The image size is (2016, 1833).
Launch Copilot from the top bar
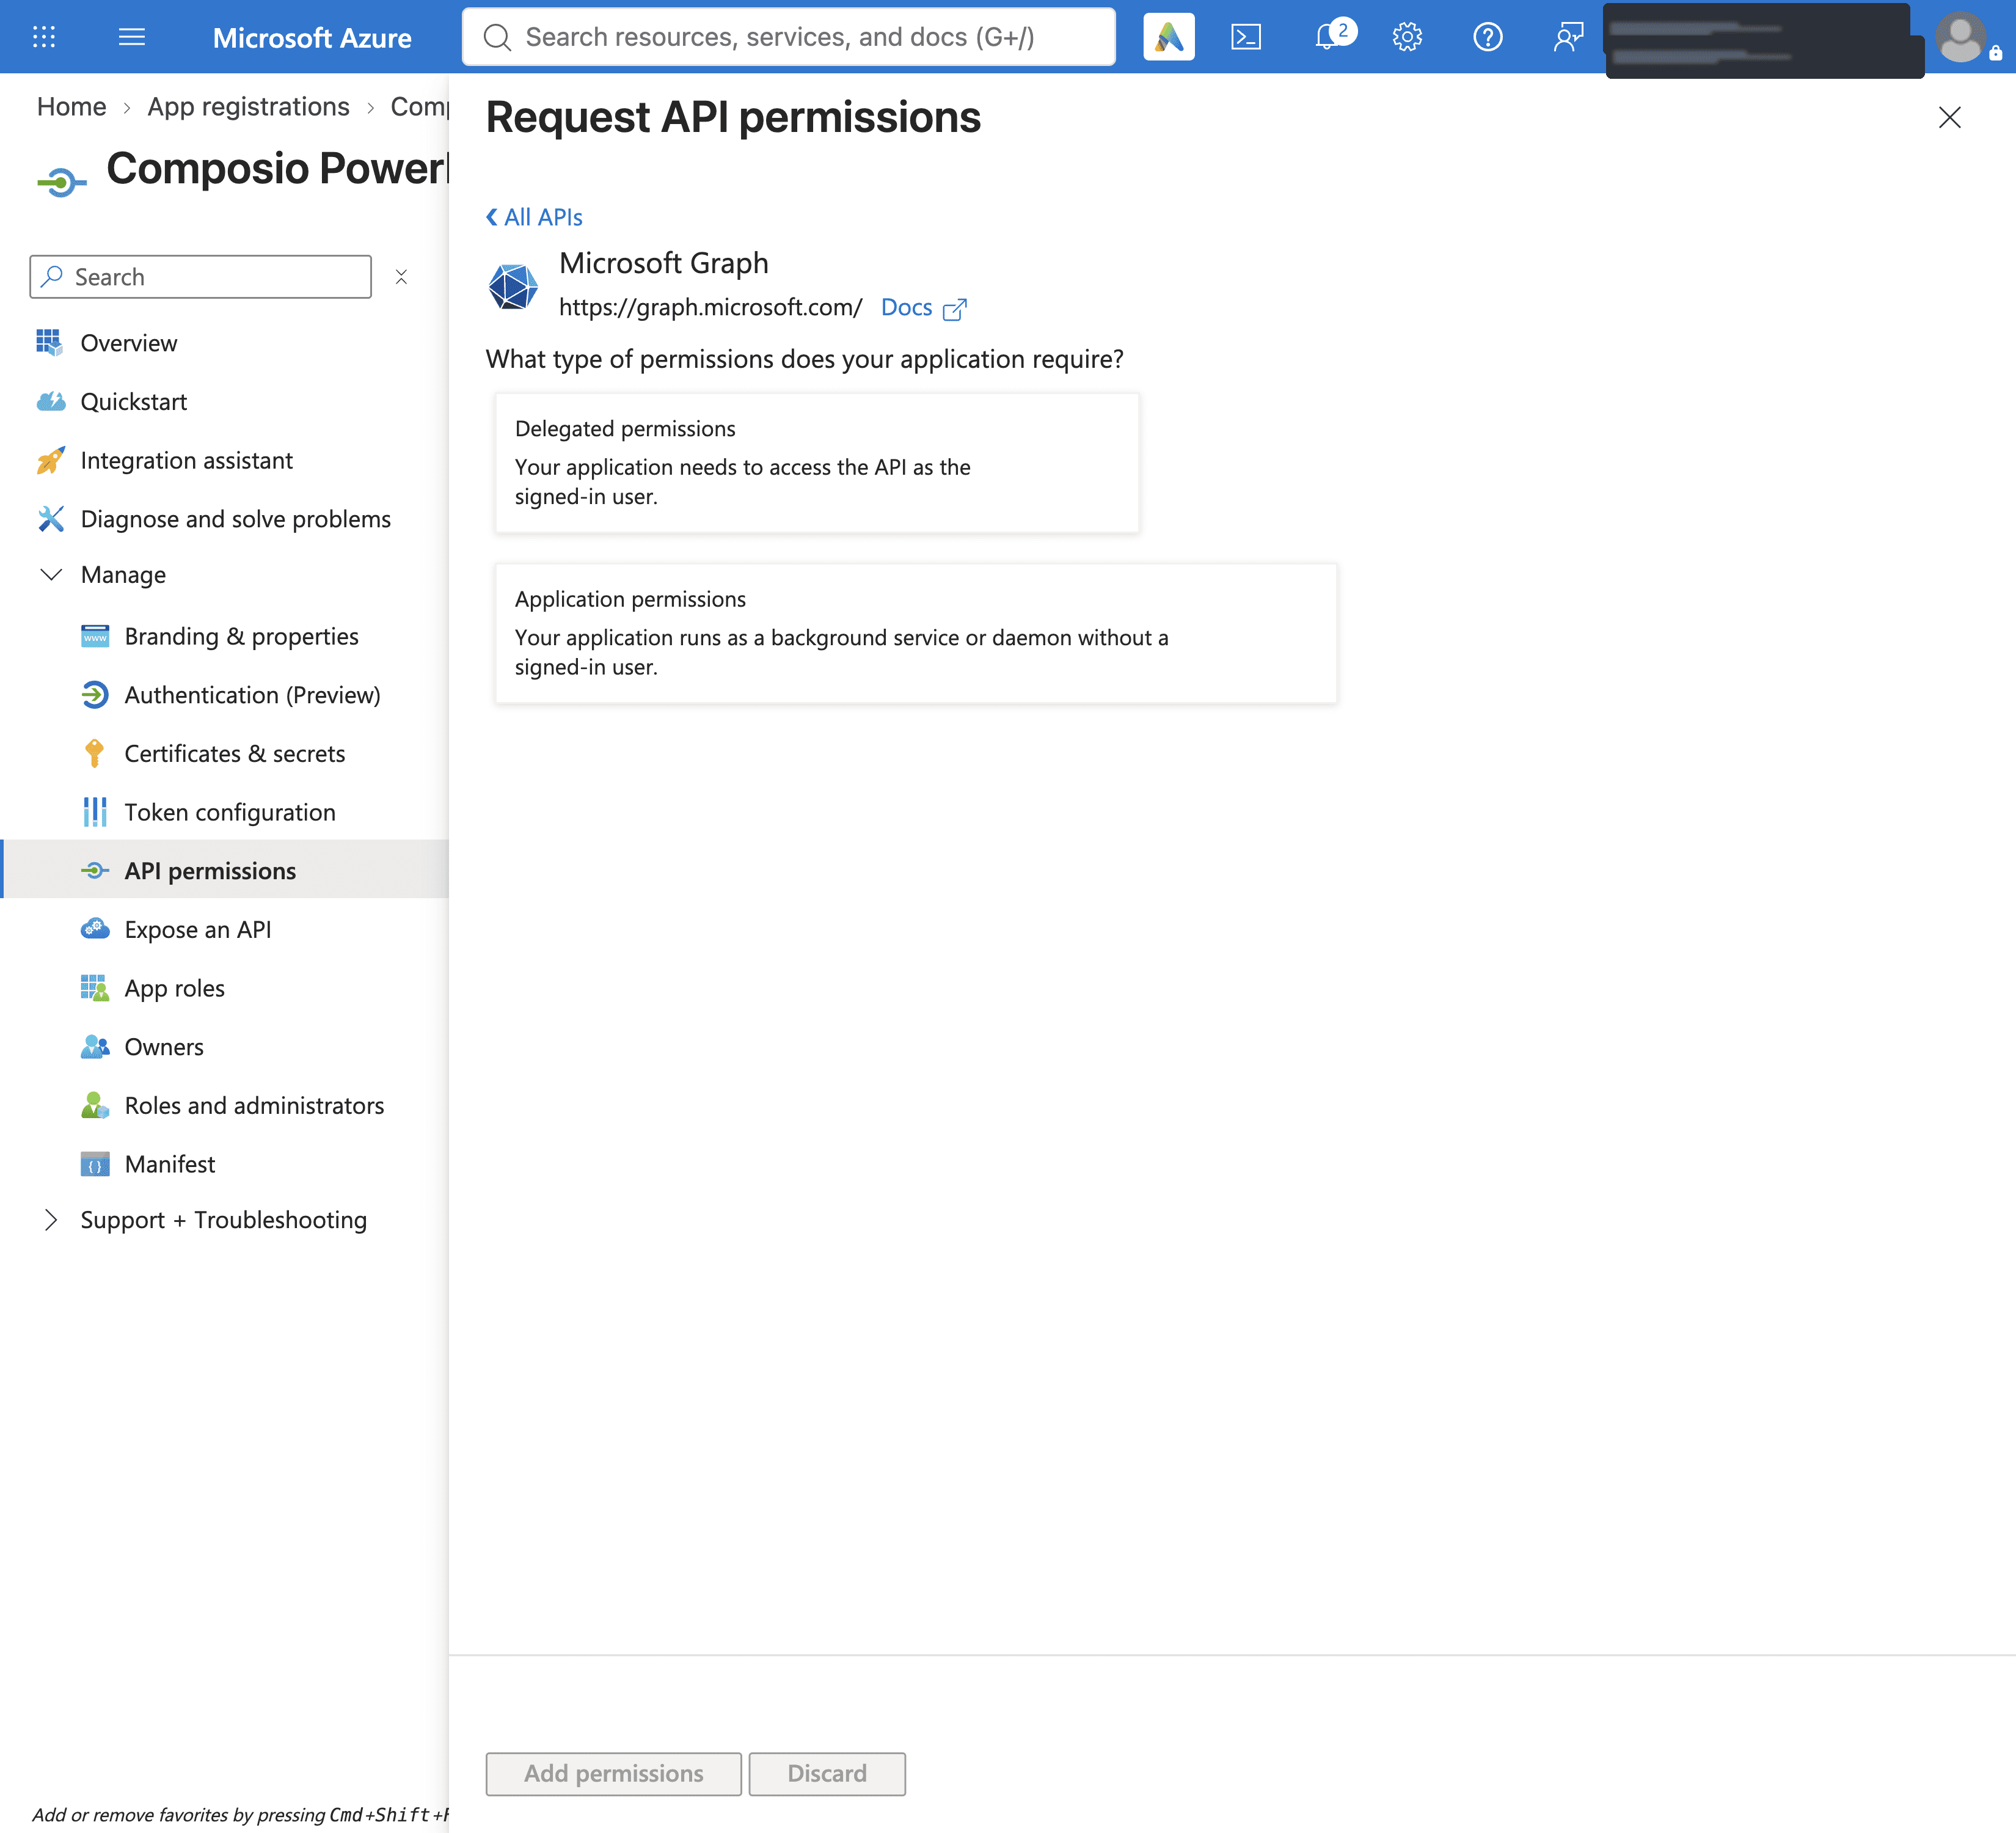pyautogui.click(x=1168, y=37)
